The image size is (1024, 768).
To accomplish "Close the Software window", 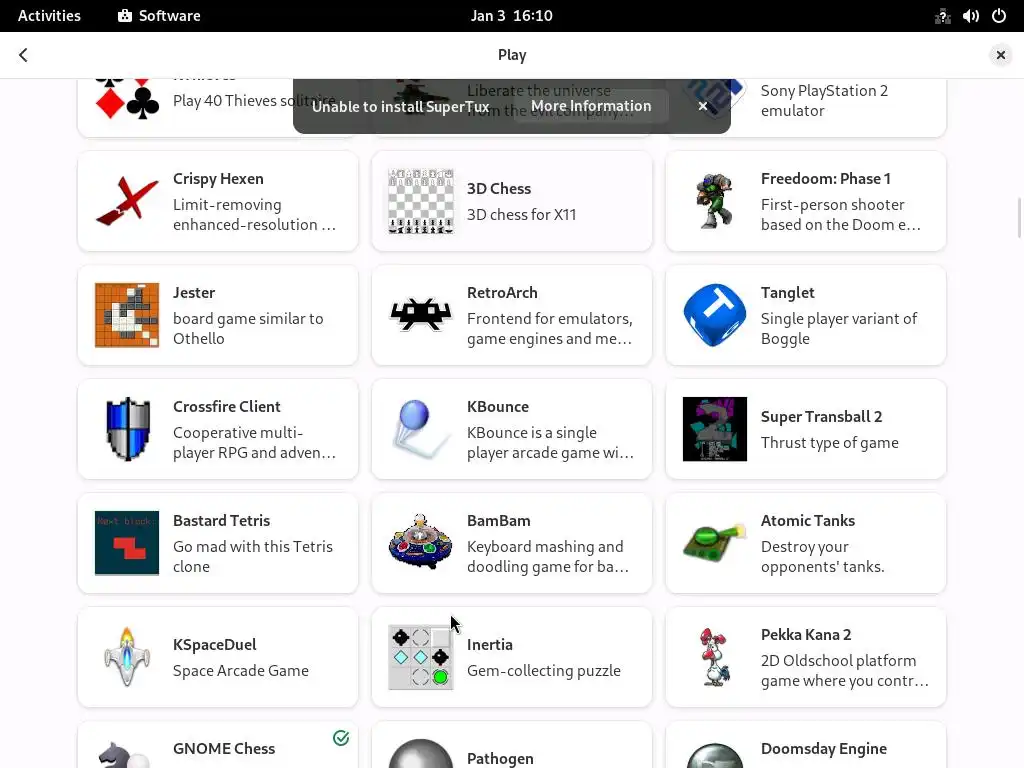I will [1000, 55].
